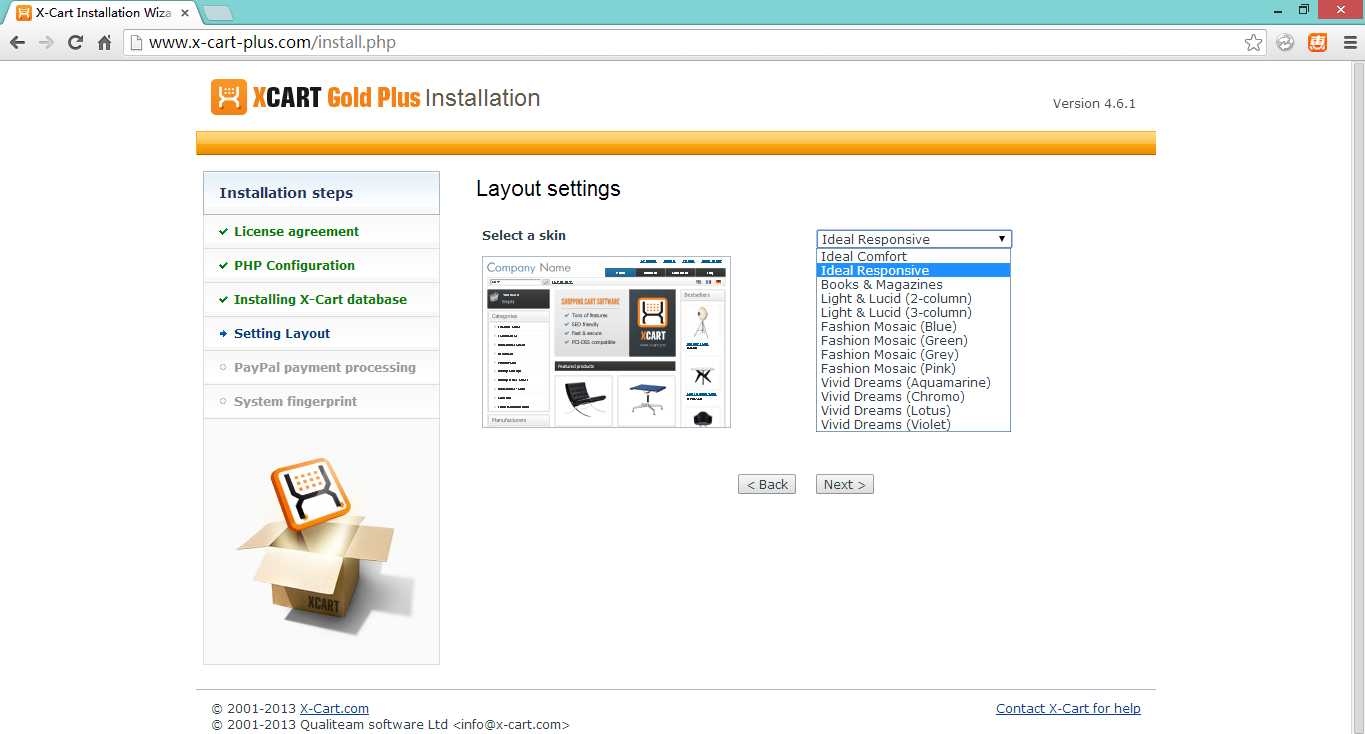
Task: Choose the Ideal Responsive option in the list
Action: point(913,270)
